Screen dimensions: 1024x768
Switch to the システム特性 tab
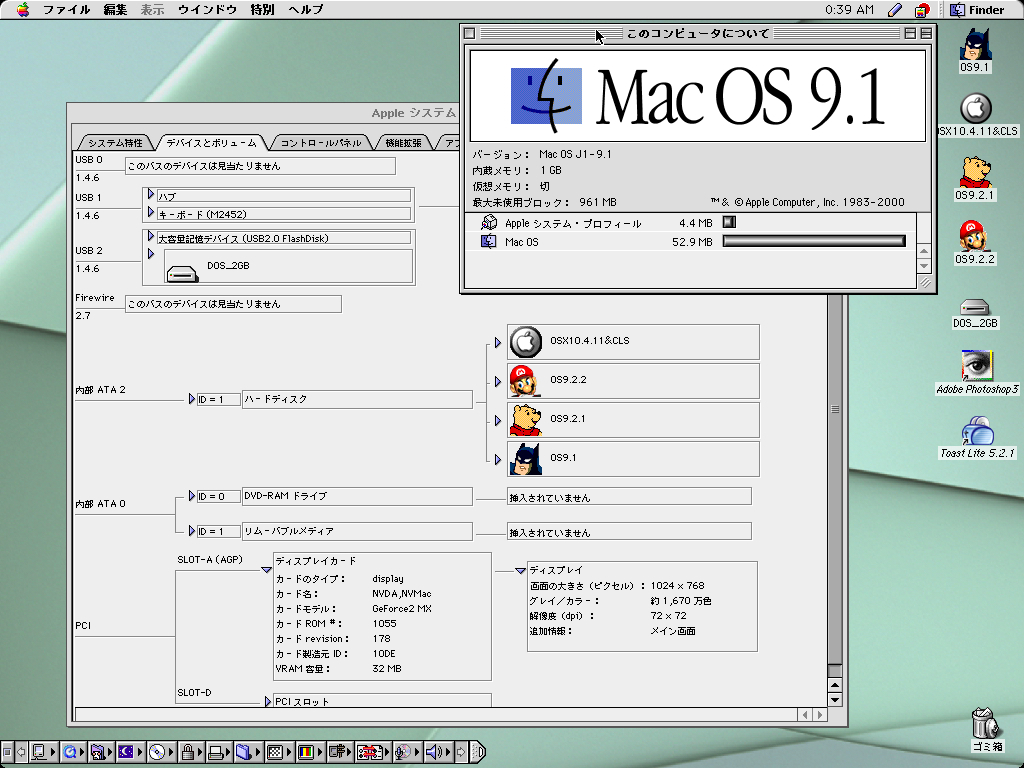point(114,143)
